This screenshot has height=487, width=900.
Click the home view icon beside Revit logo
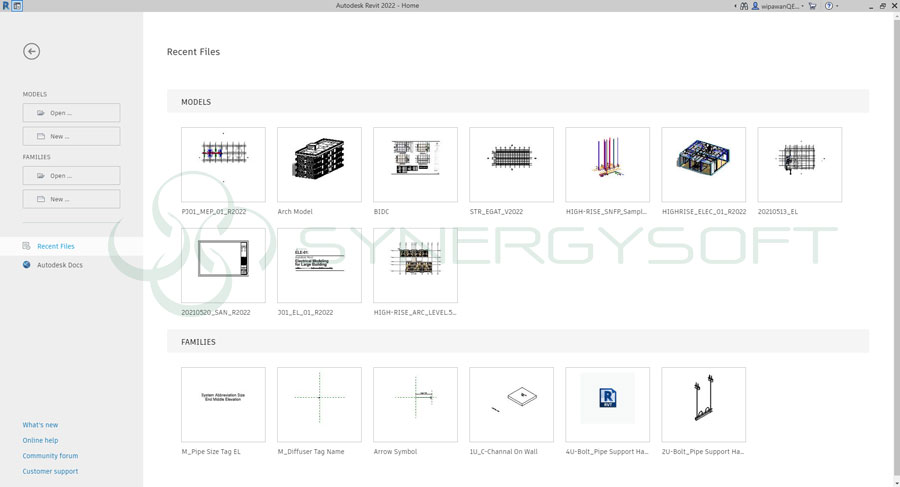click(17, 6)
